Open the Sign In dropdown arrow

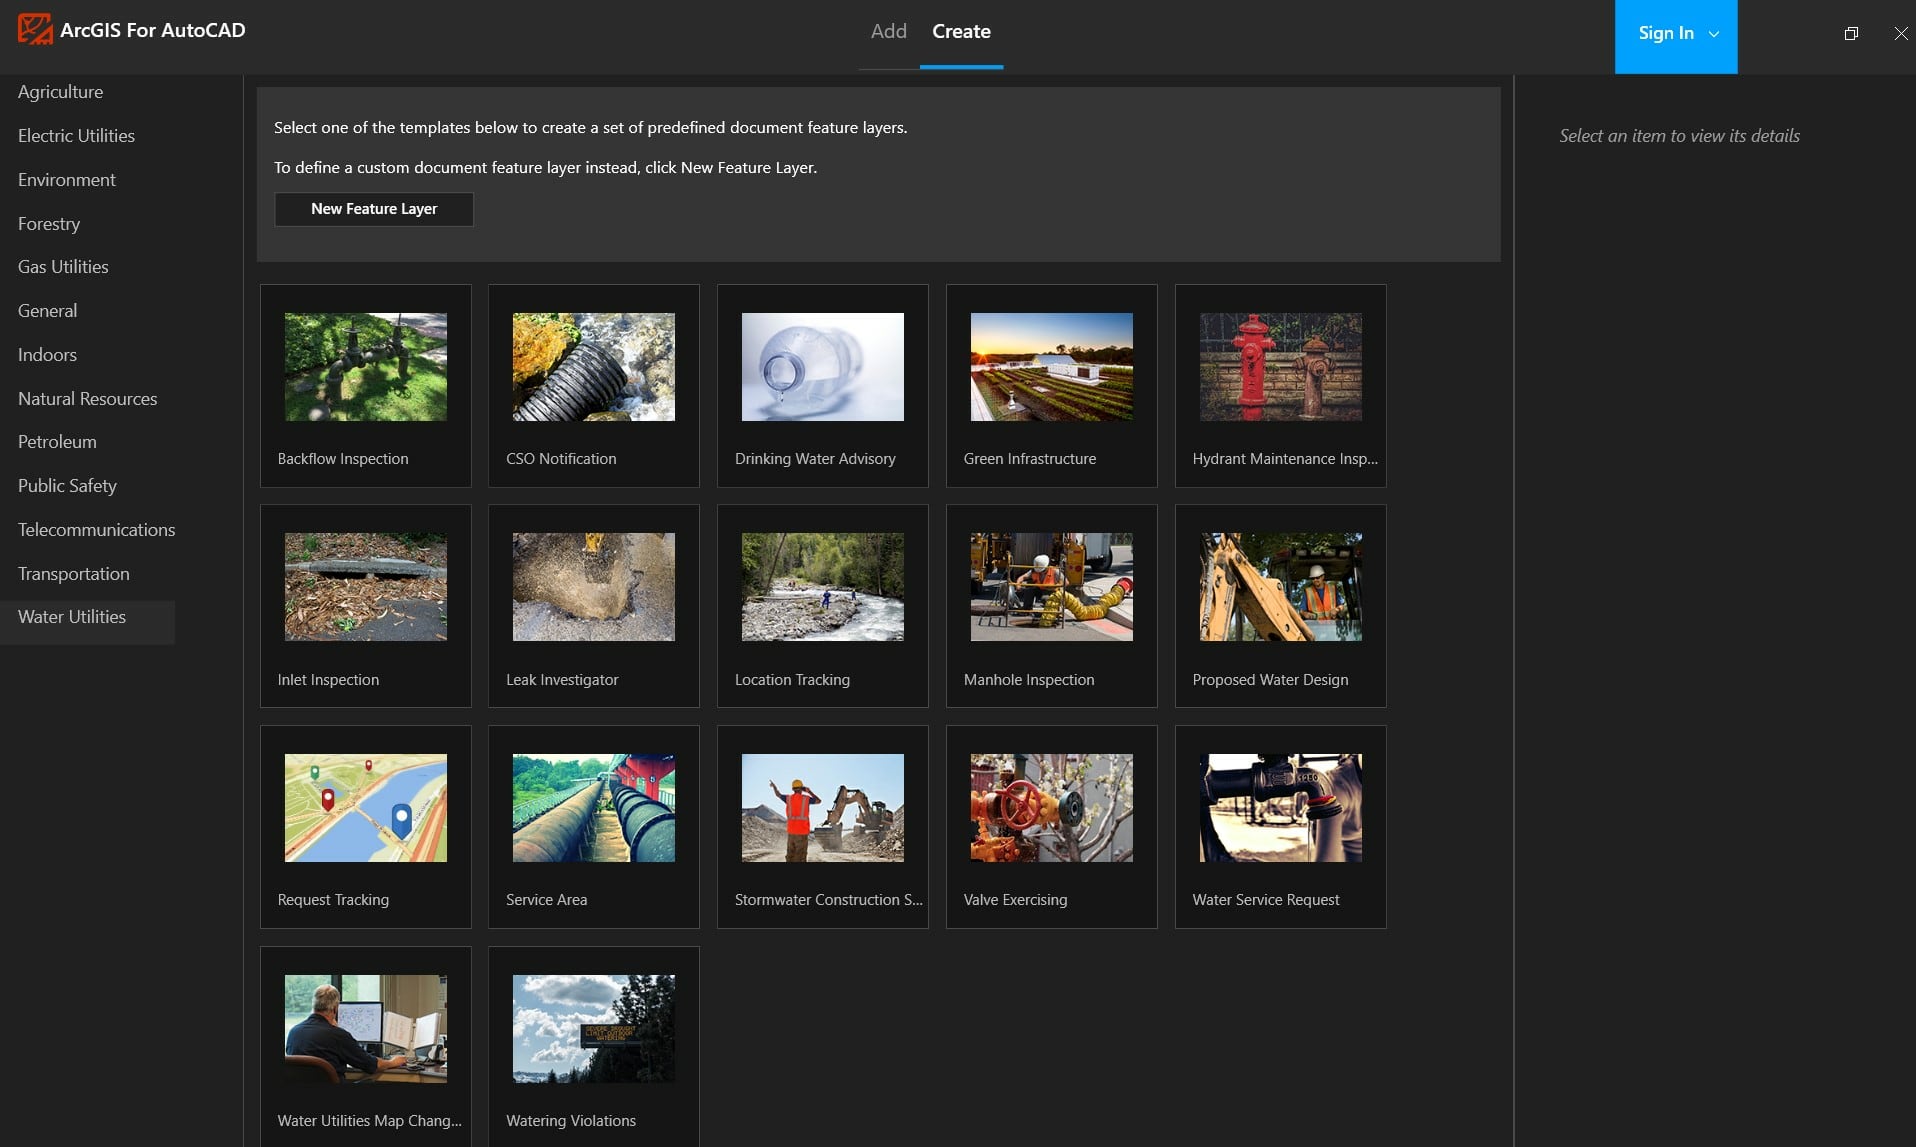(1714, 34)
